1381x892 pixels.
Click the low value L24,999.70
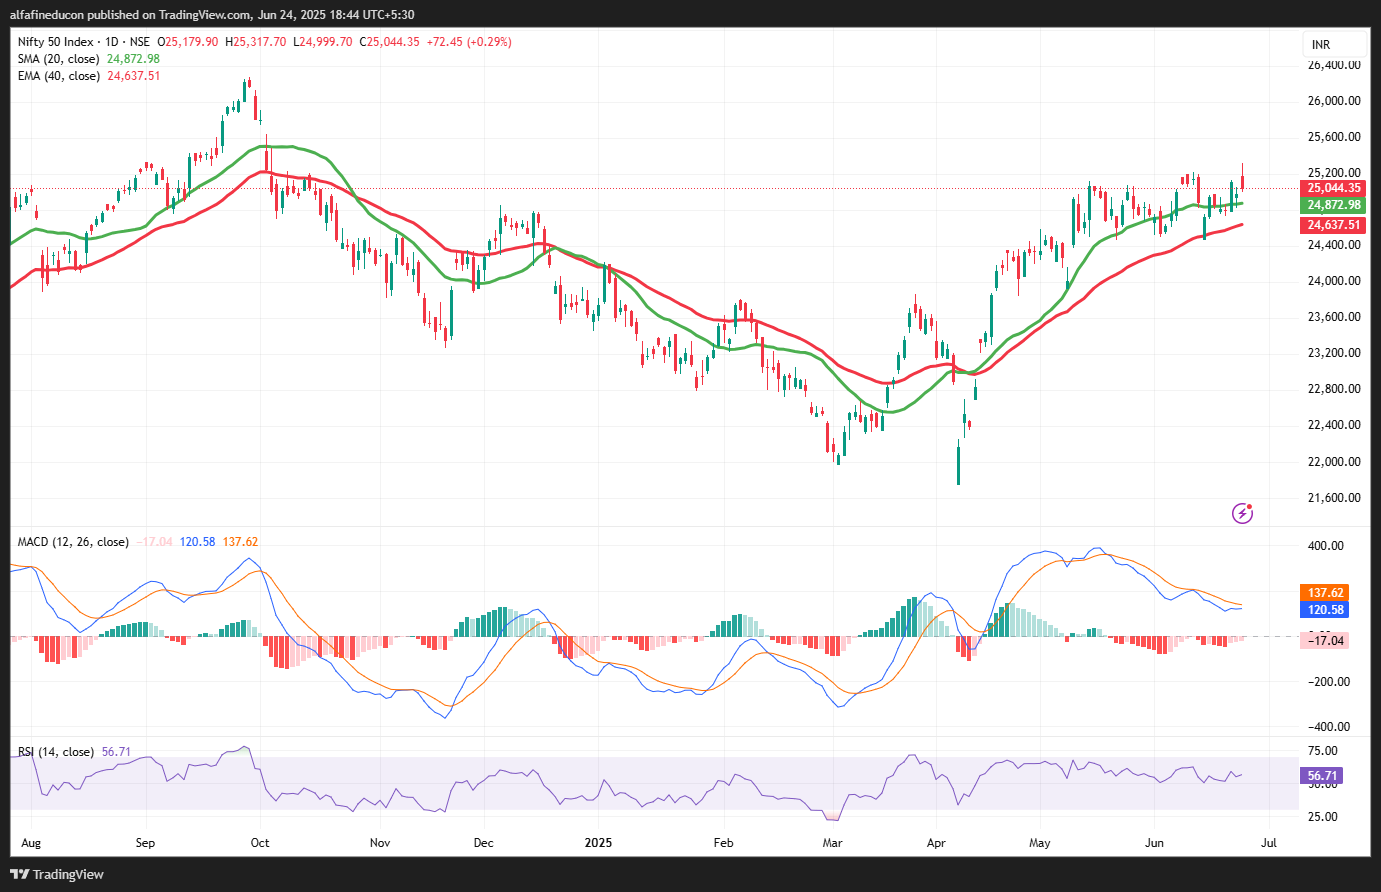click(323, 42)
